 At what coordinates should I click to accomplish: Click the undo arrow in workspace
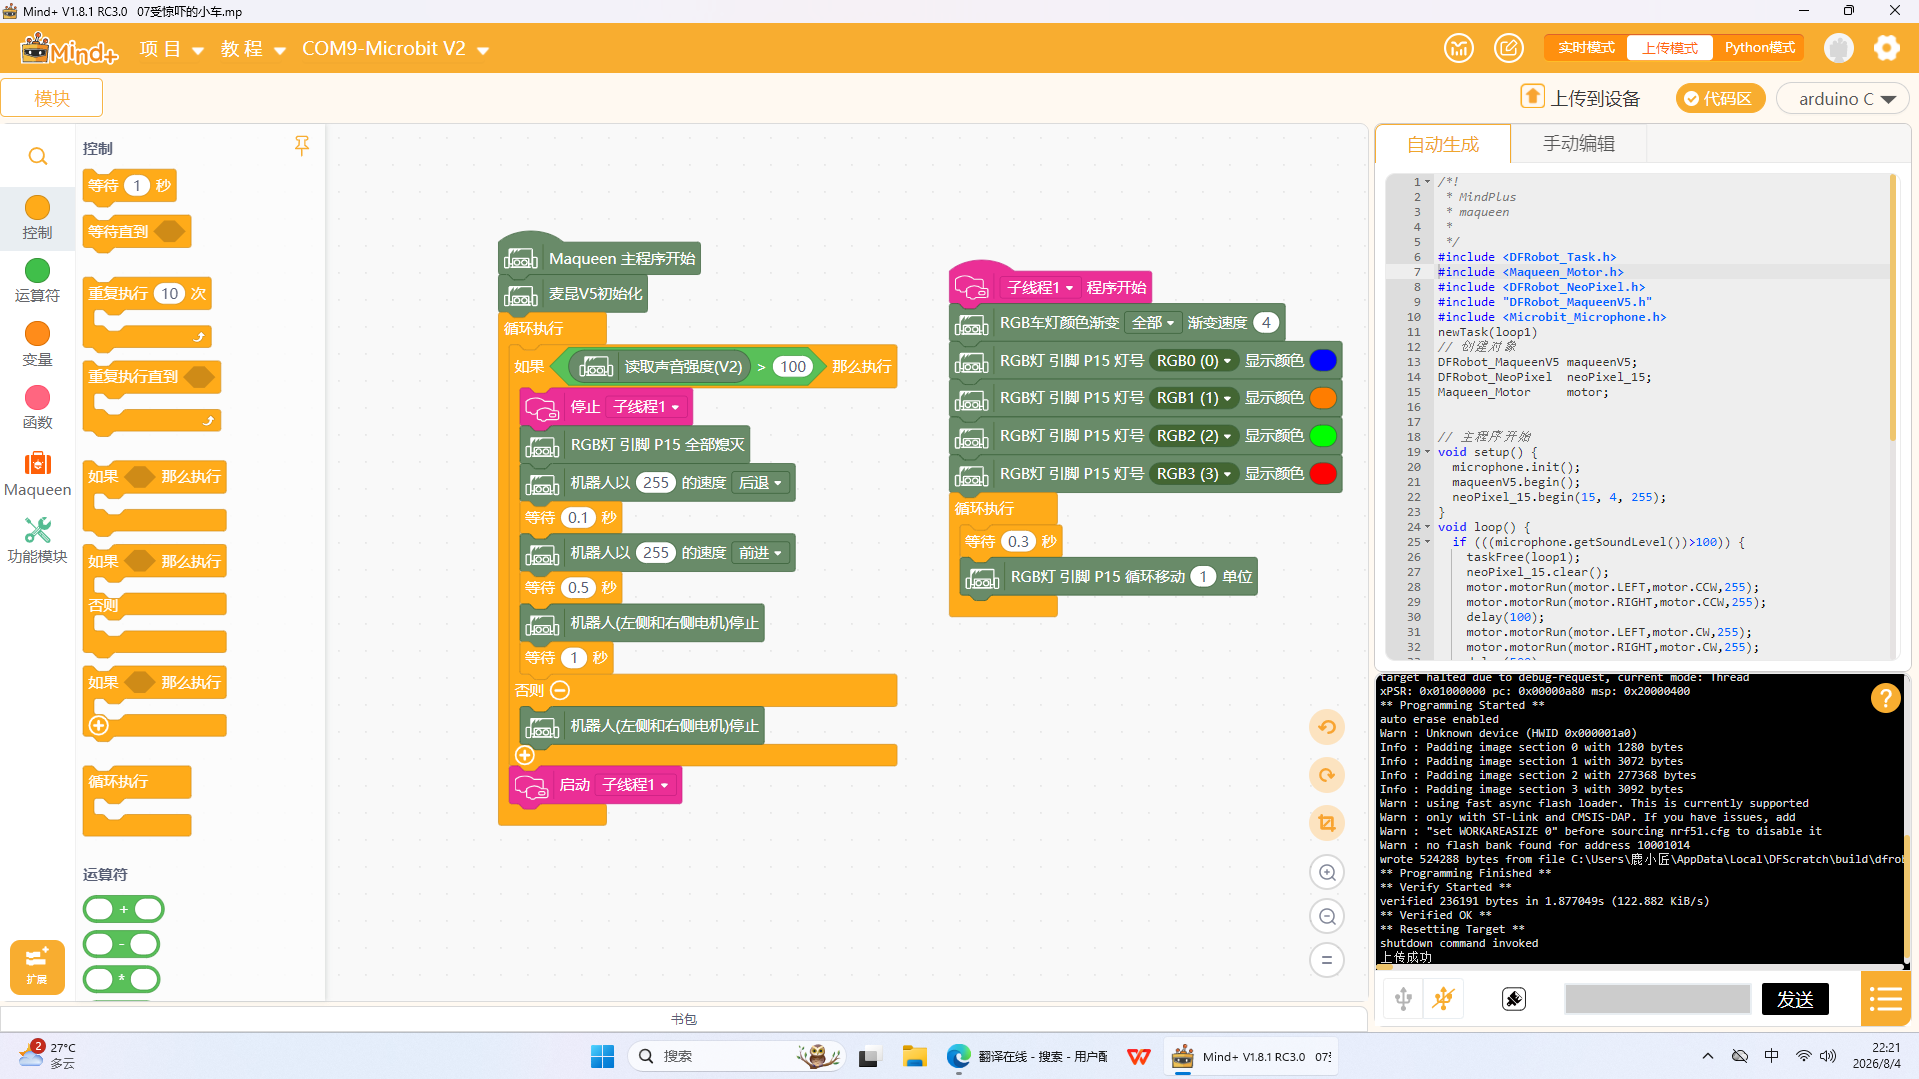click(1327, 727)
